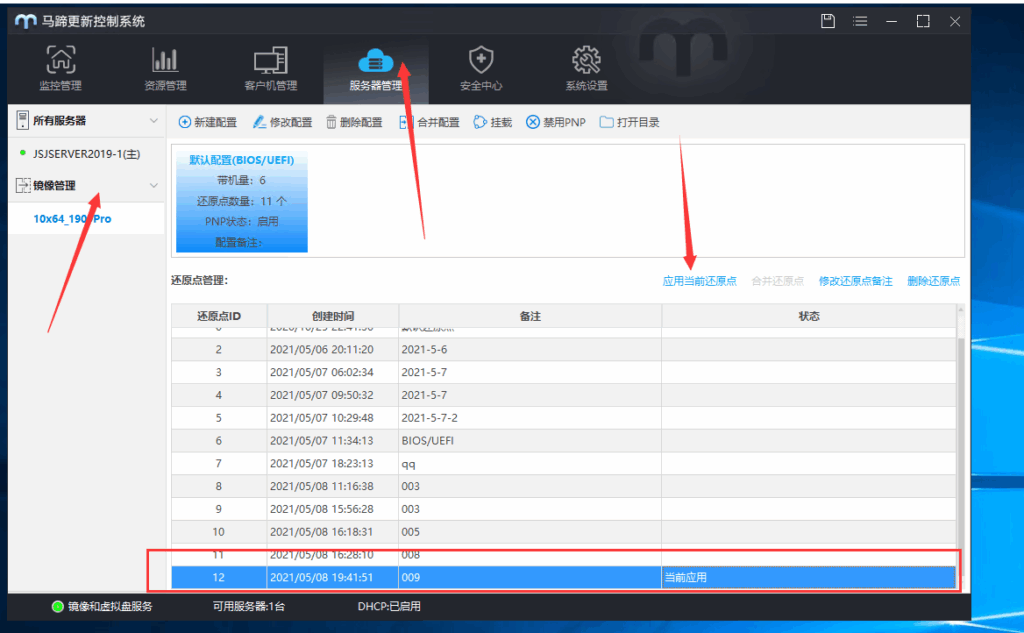Click the 挂载 mount button
Image resolution: width=1024 pixels, height=633 pixels.
[492, 122]
